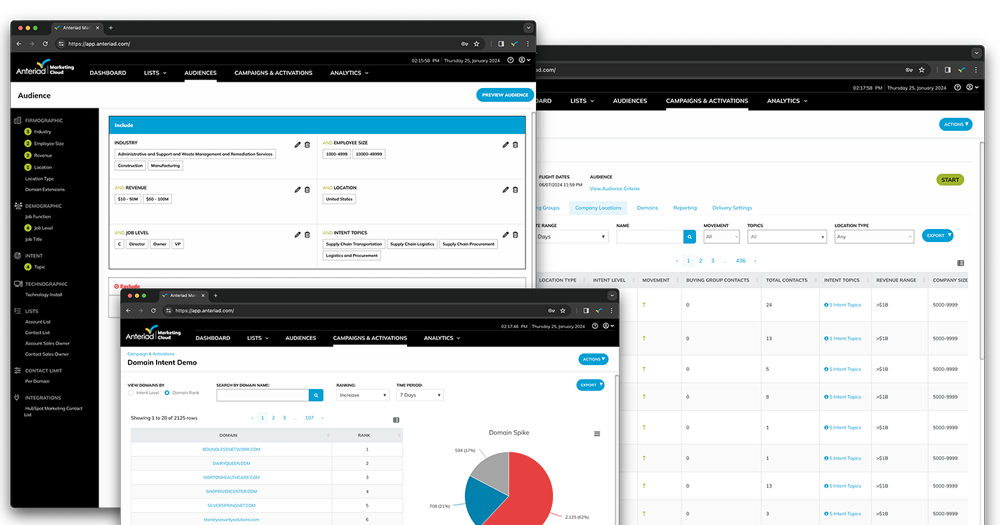
Task: Reload the page in the Audience browser window
Action: coord(45,44)
